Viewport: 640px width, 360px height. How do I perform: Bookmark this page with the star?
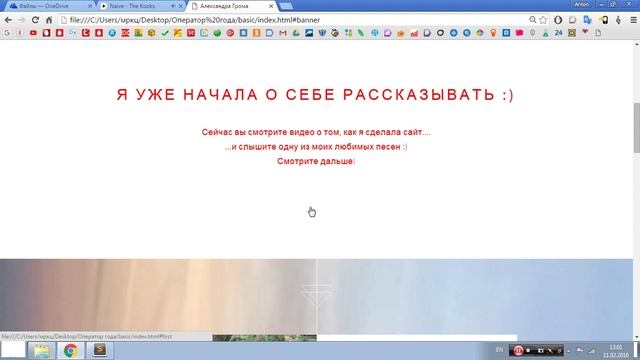tap(543, 20)
